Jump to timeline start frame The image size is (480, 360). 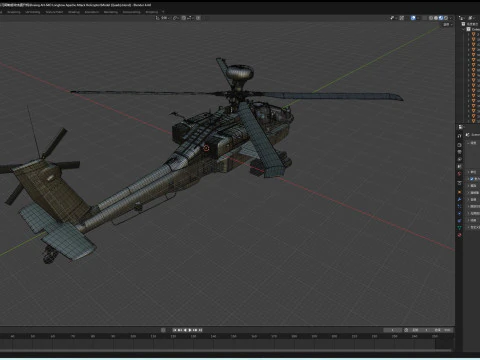click(x=175, y=330)
